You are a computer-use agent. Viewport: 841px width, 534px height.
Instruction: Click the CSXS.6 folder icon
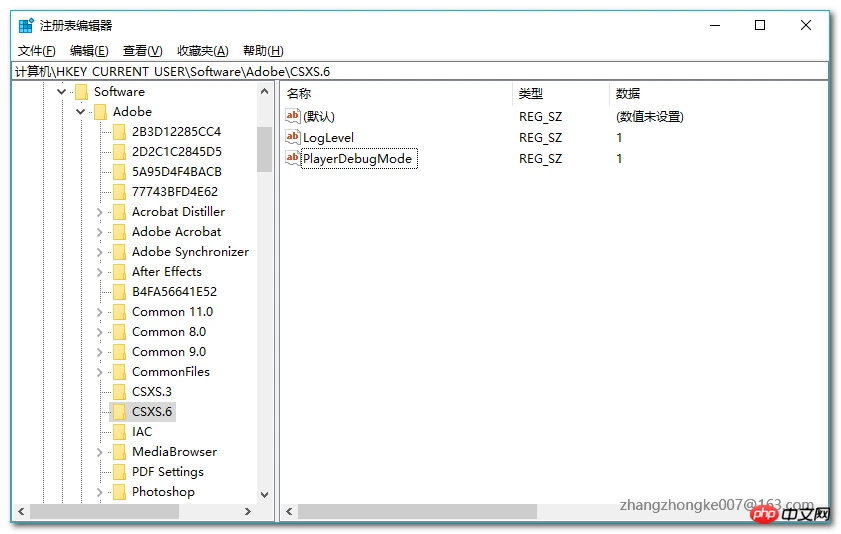120,412
